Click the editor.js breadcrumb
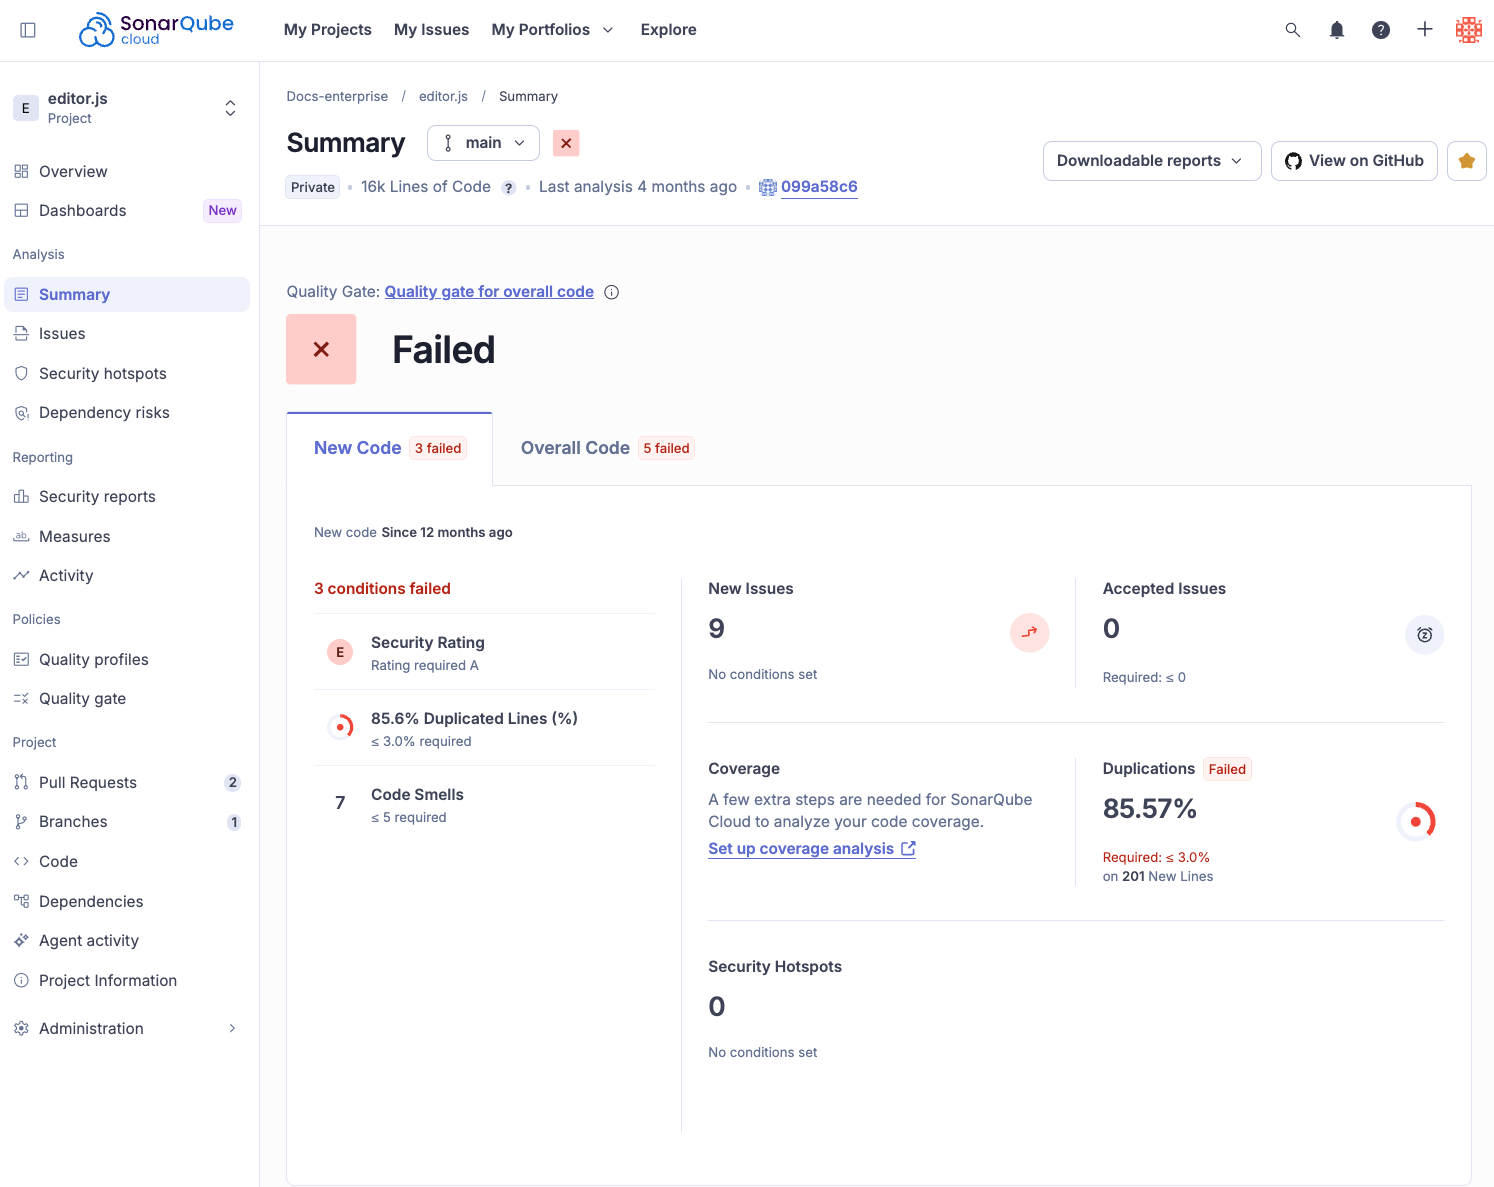 [x=443, y=97]
